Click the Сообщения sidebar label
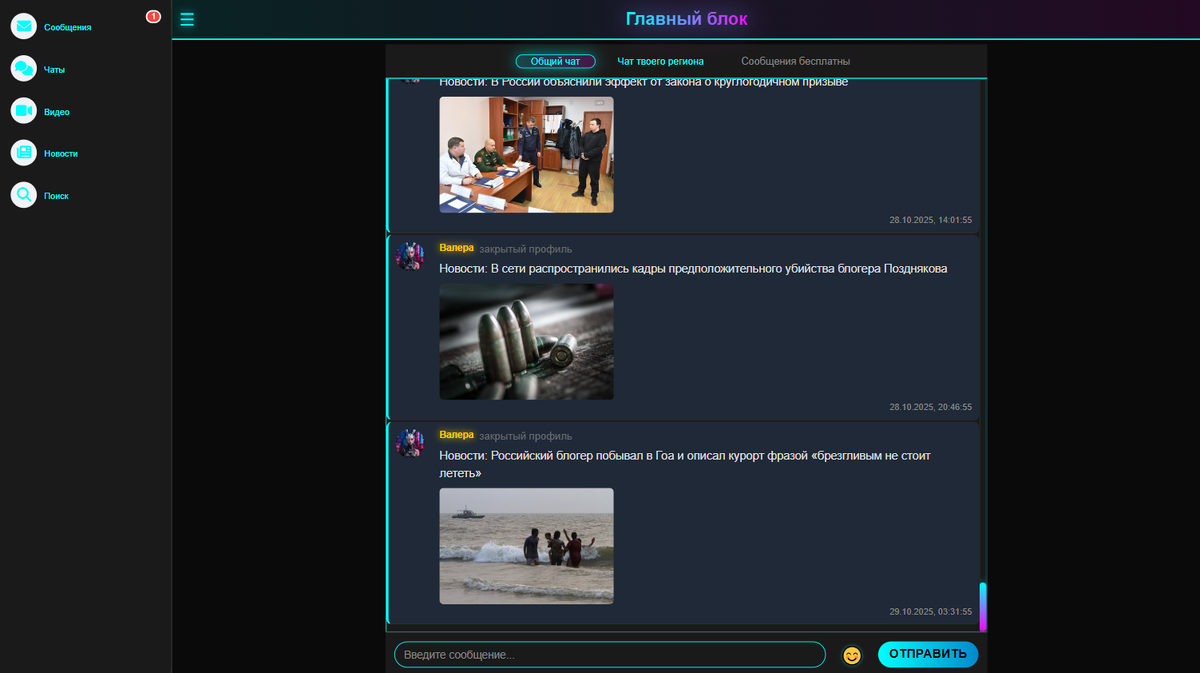Viewport: 1200px width, 673px height. [67, 28]
